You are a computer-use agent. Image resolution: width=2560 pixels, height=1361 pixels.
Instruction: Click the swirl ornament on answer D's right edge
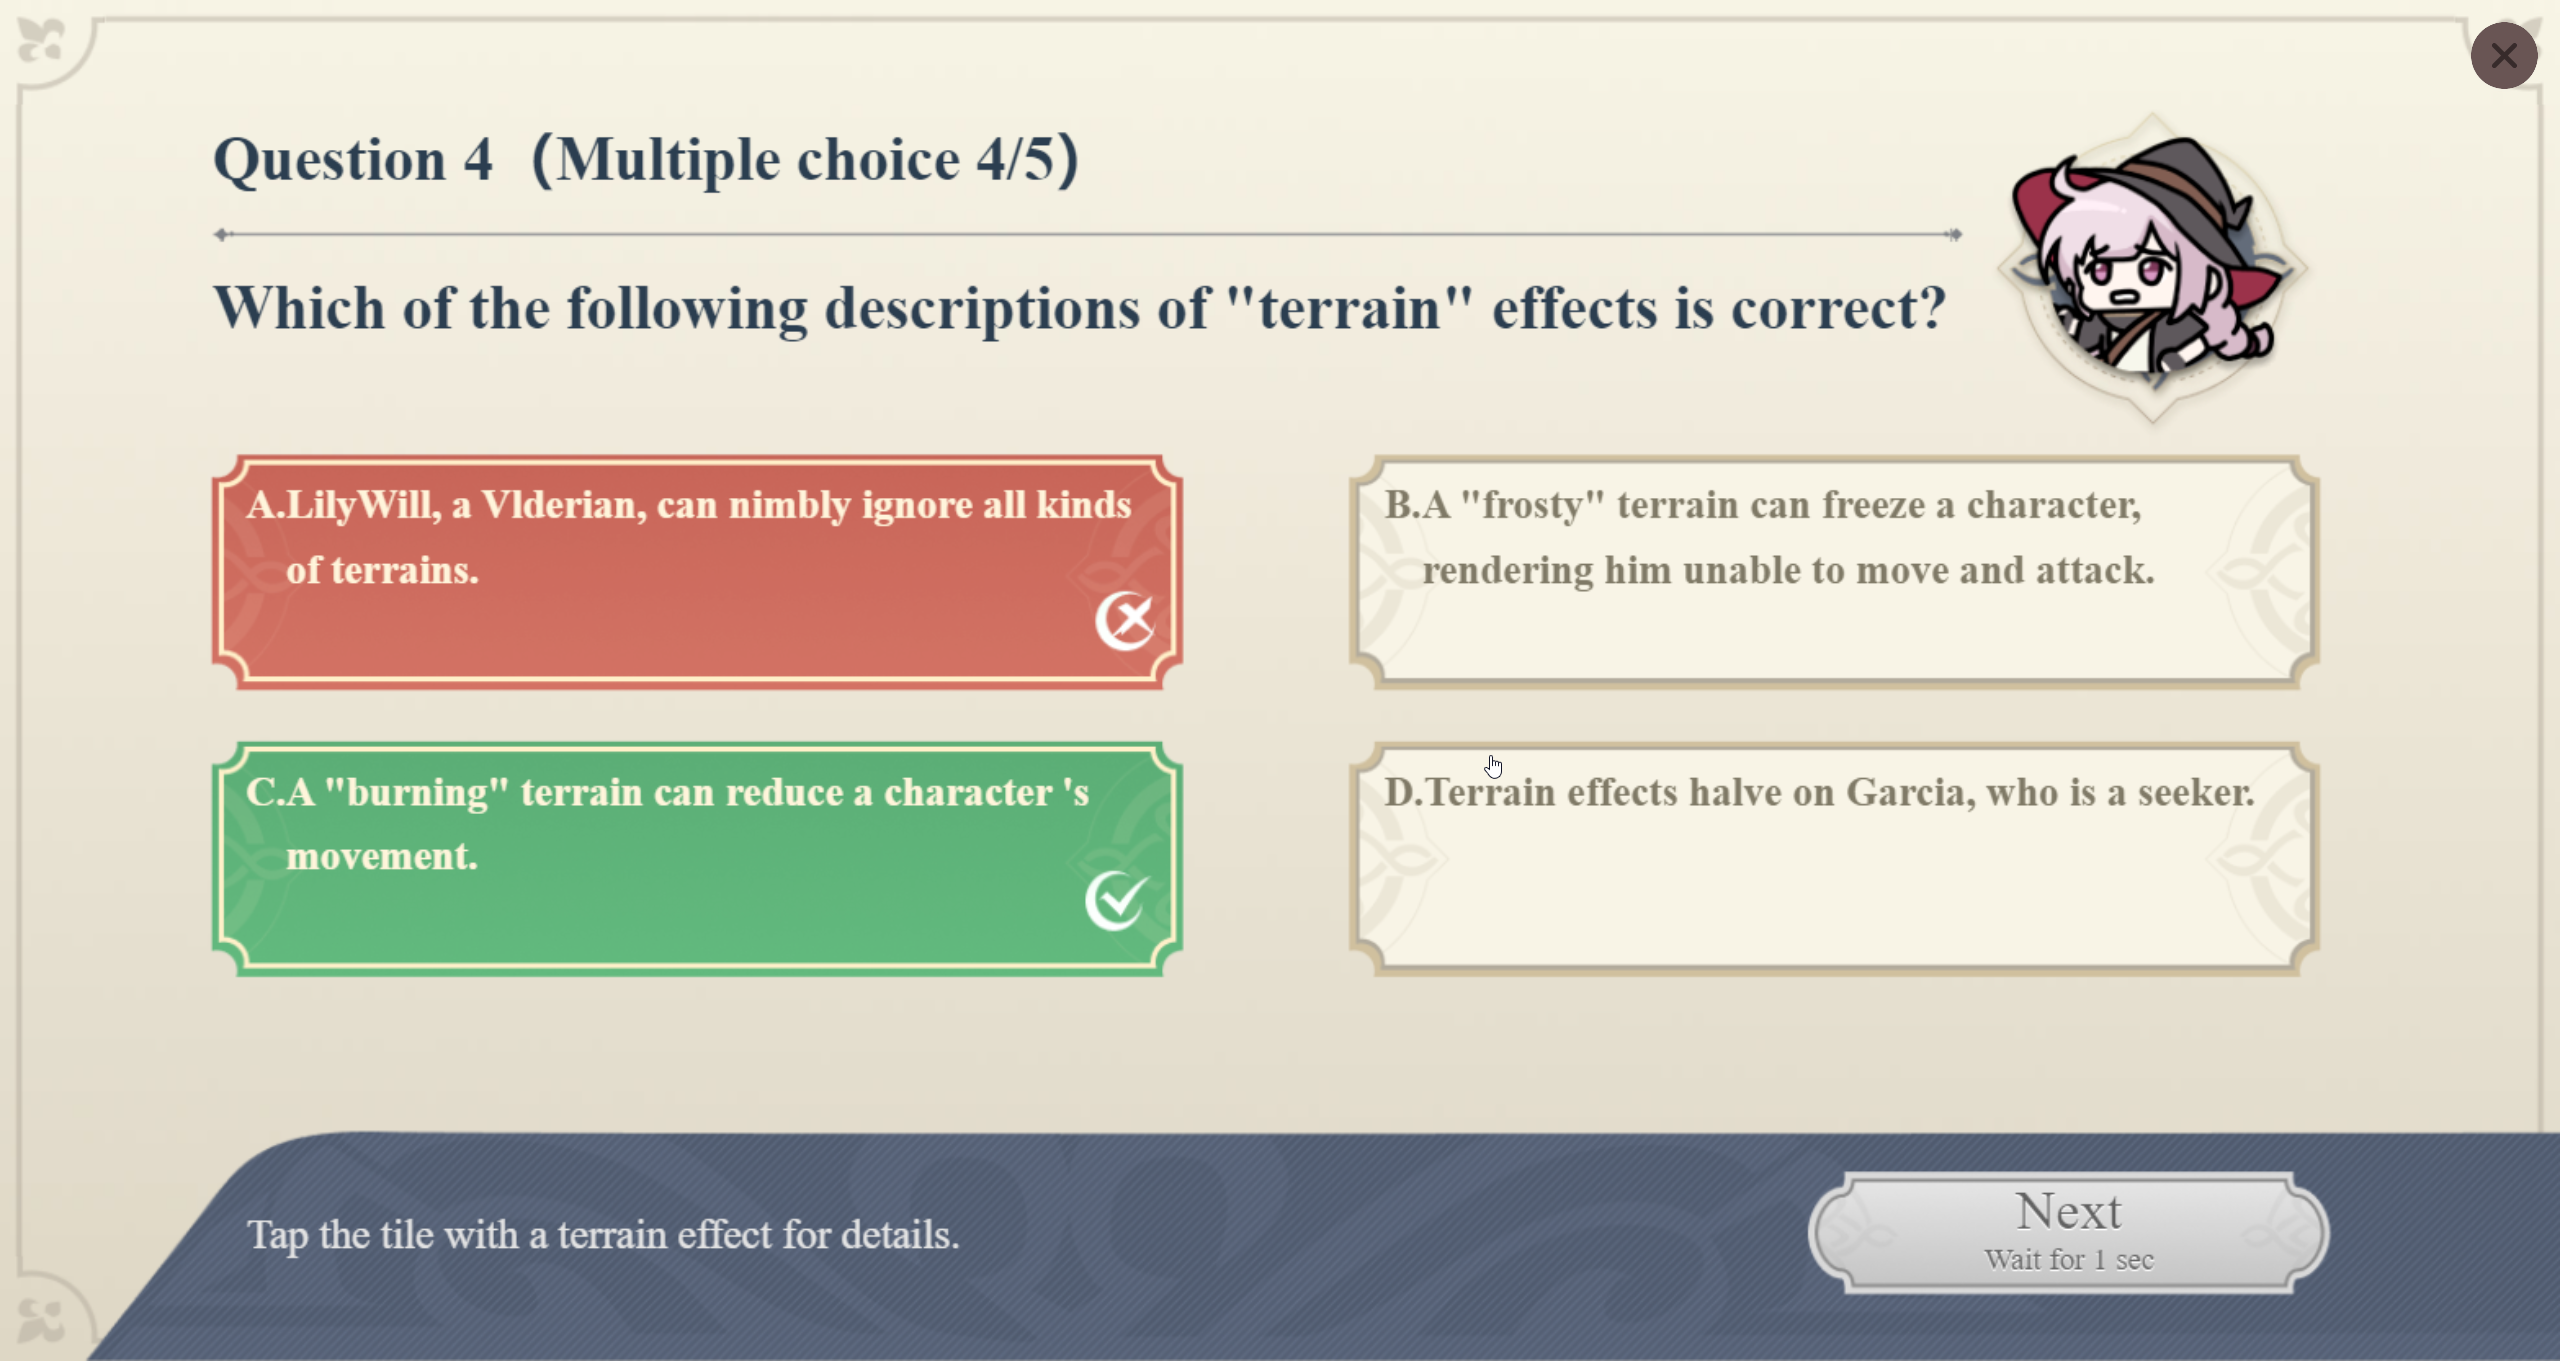pyautogui.click(x=2260, y=858)
